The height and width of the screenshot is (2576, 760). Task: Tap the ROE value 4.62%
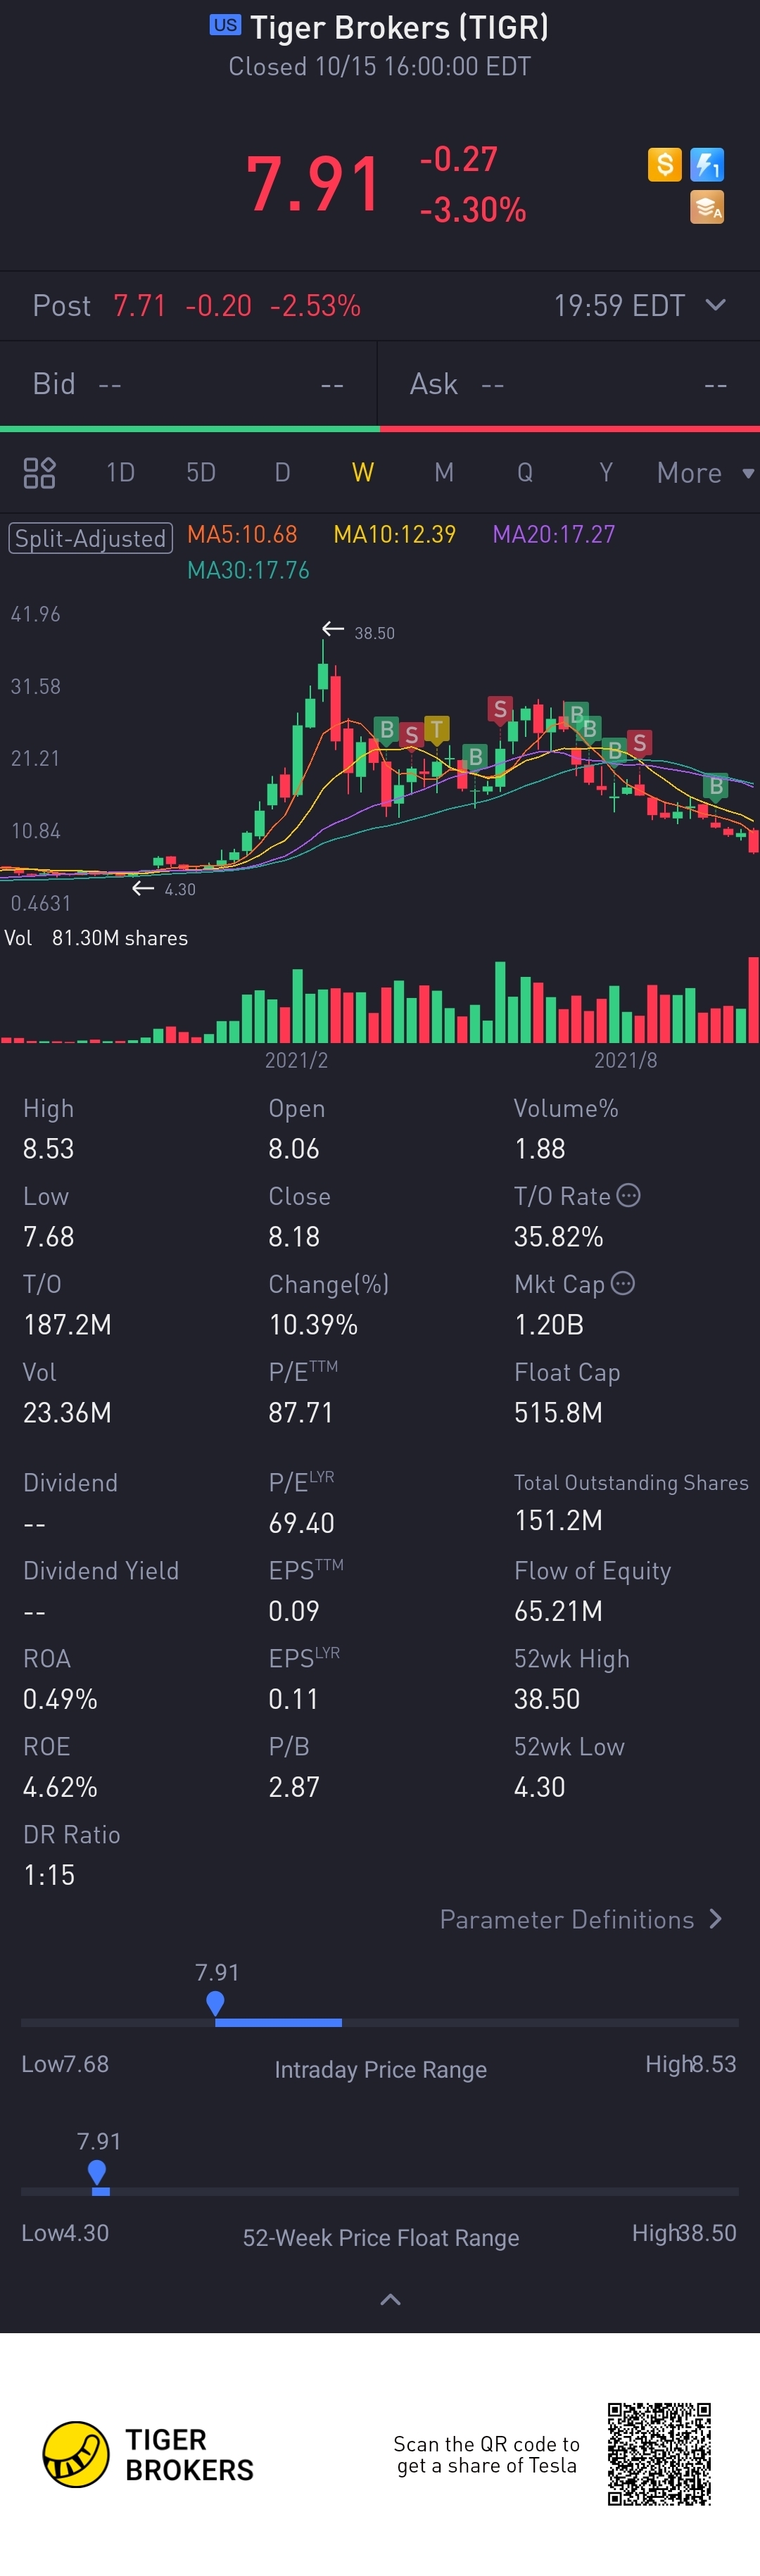(x=60, y=1787)
